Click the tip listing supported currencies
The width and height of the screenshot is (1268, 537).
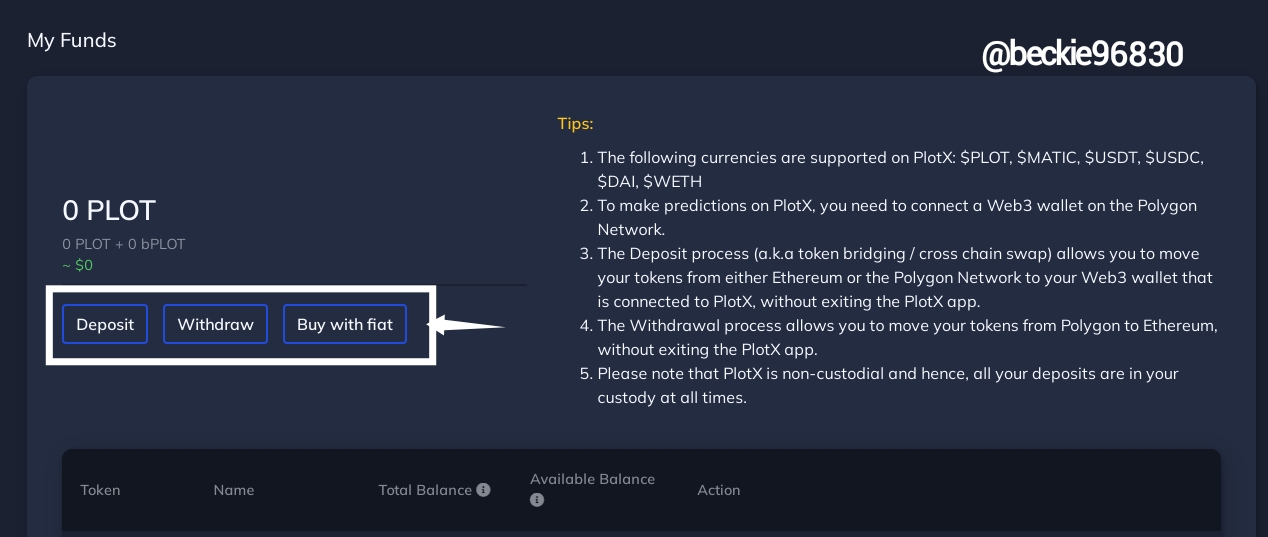pos(900,169)
